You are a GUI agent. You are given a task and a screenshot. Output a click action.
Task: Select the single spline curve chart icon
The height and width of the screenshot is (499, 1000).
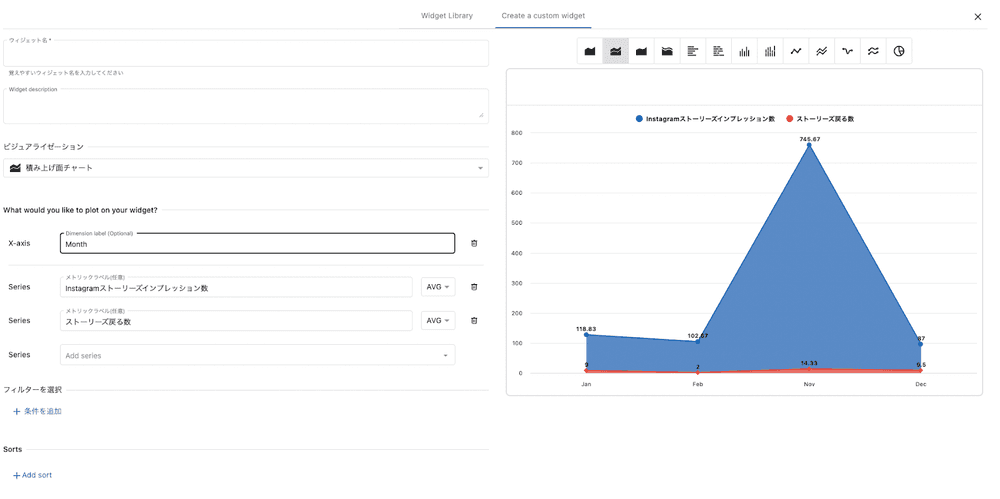(847, 51)
